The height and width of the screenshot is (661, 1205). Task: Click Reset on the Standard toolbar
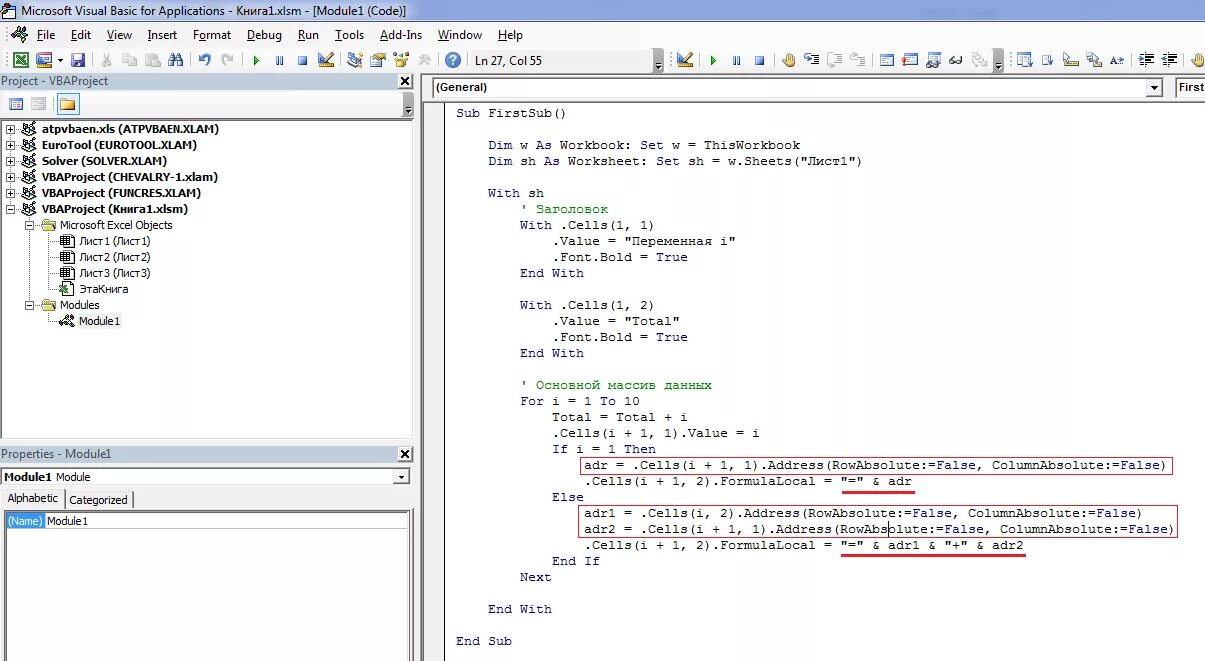pos(302,60)
